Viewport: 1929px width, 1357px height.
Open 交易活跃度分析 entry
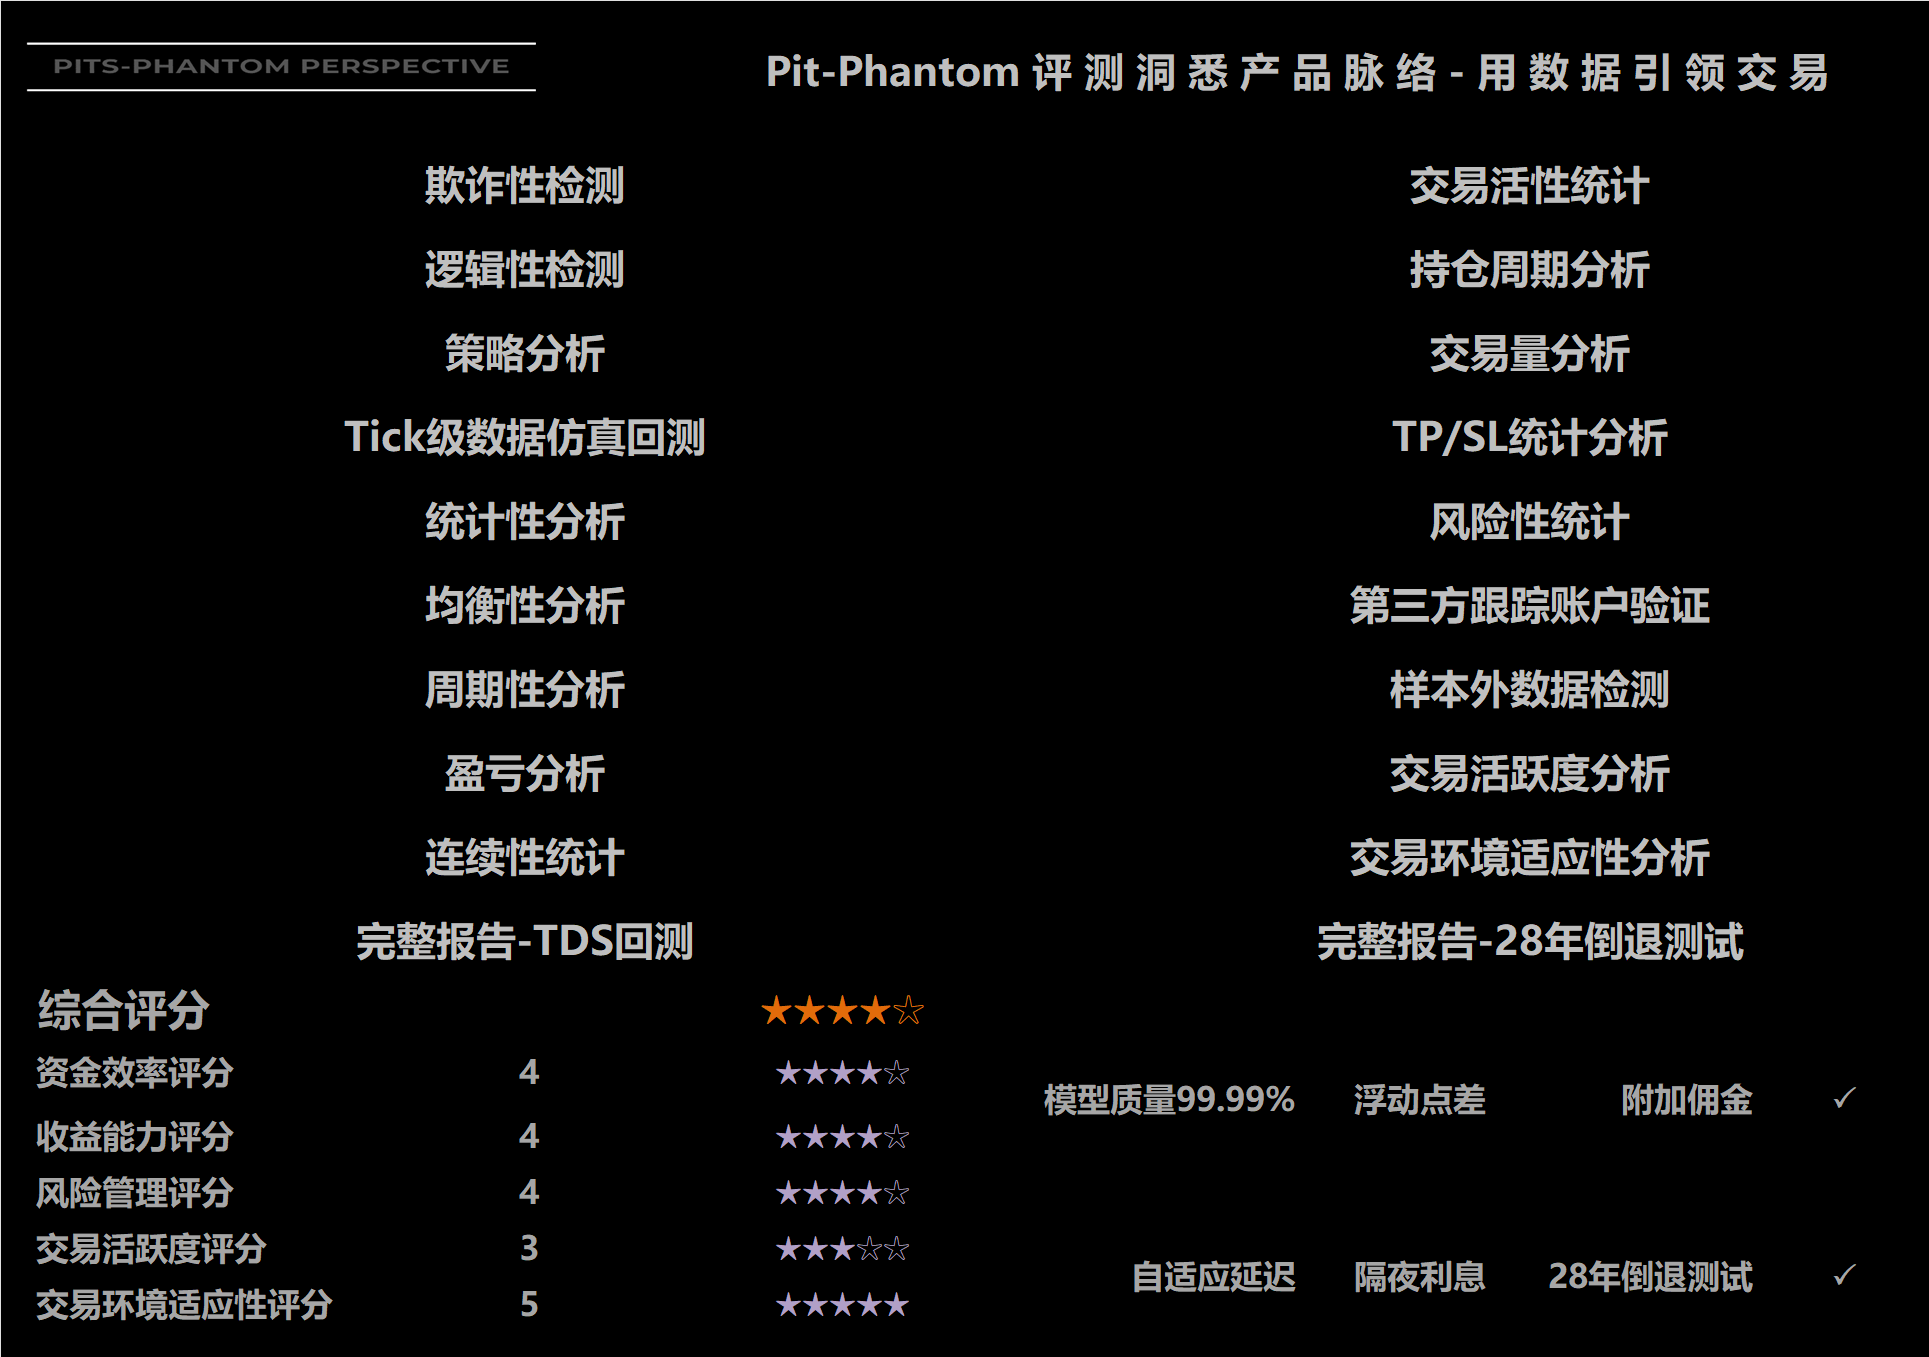[1529, 774]
